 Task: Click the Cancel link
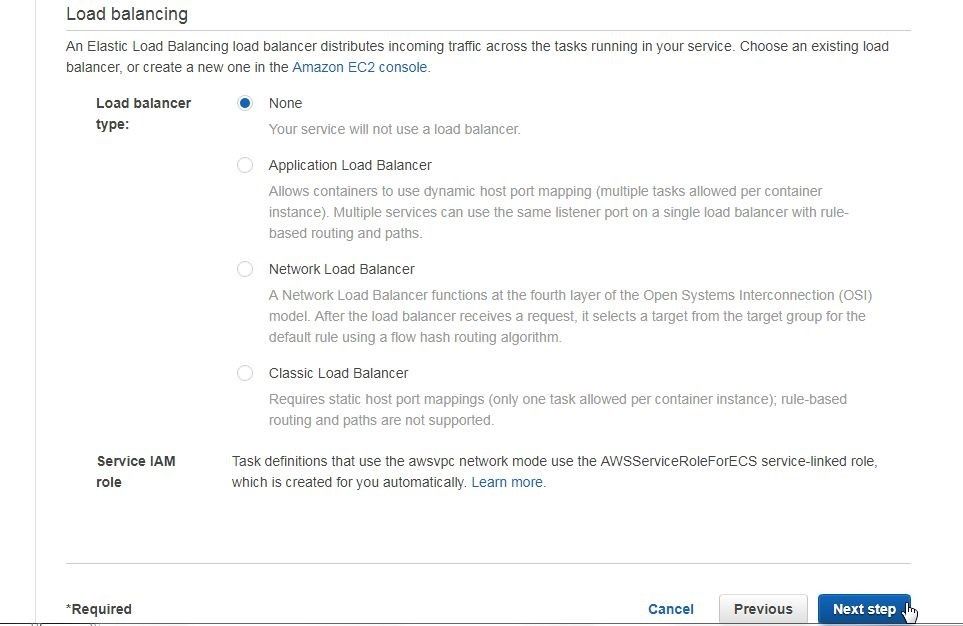tap(671, 609)
